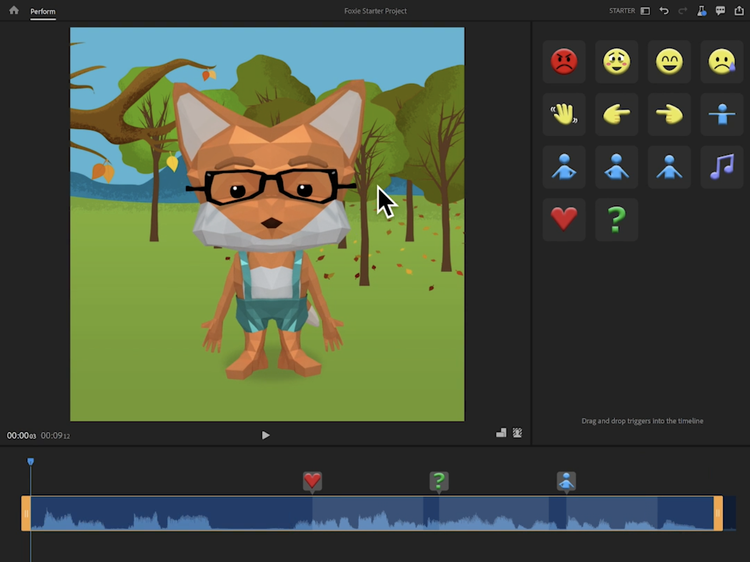Select the green question mark trigger in panel
Image resolution: width=750 pixels, height=562 pixels.
(x=616, y=219)
